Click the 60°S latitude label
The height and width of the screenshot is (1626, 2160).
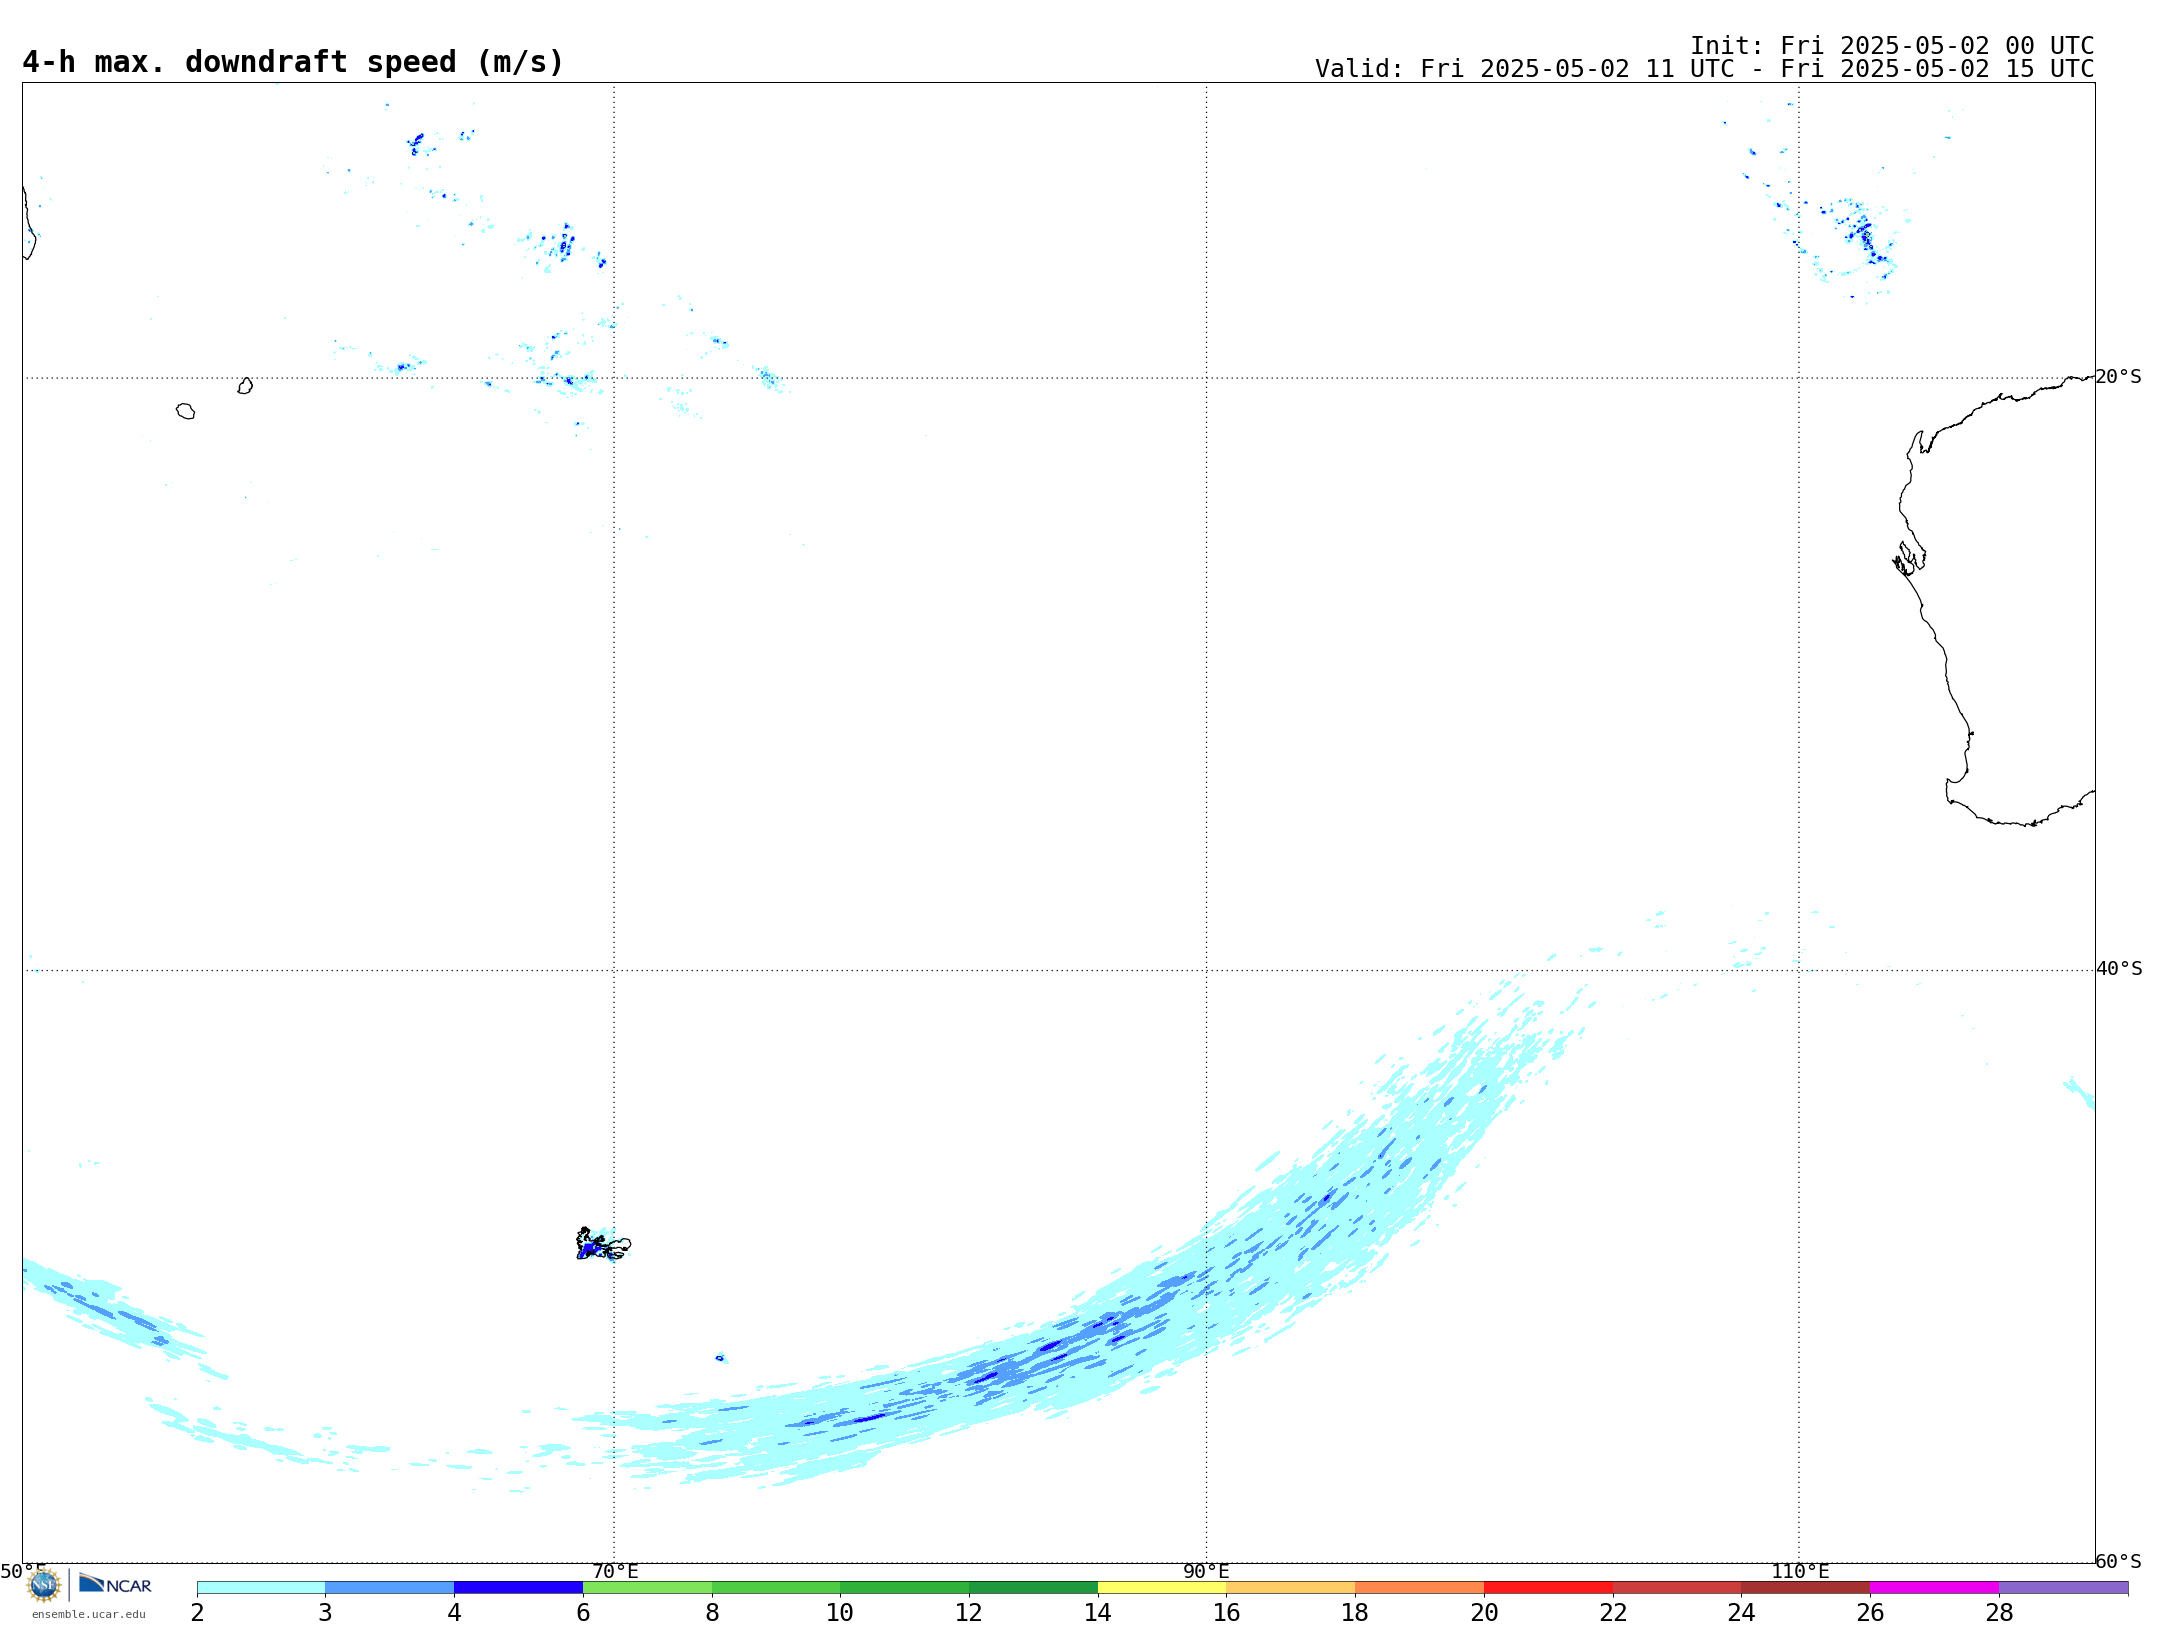[2118, 1561]
